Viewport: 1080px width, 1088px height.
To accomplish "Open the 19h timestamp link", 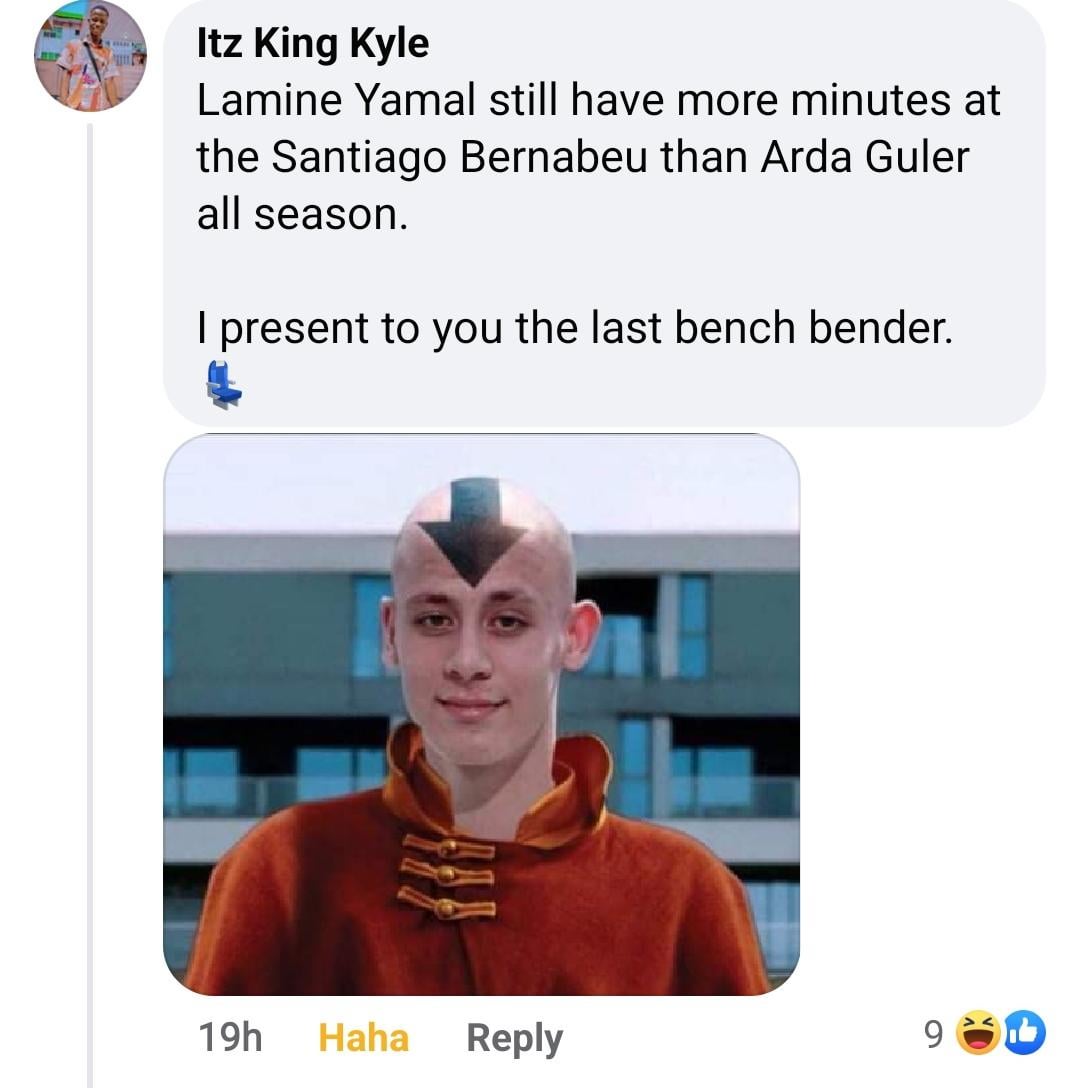I will click(230, 1038).
